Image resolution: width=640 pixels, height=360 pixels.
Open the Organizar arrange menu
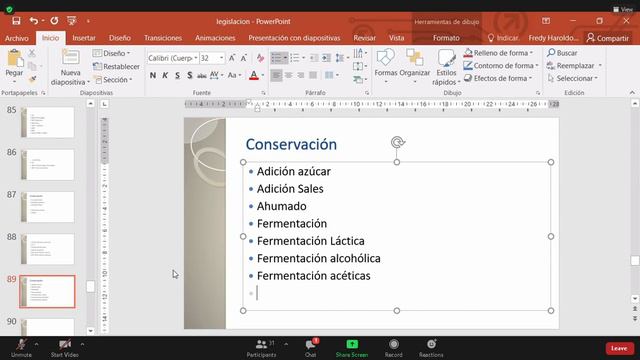click(x=415, y=67)
